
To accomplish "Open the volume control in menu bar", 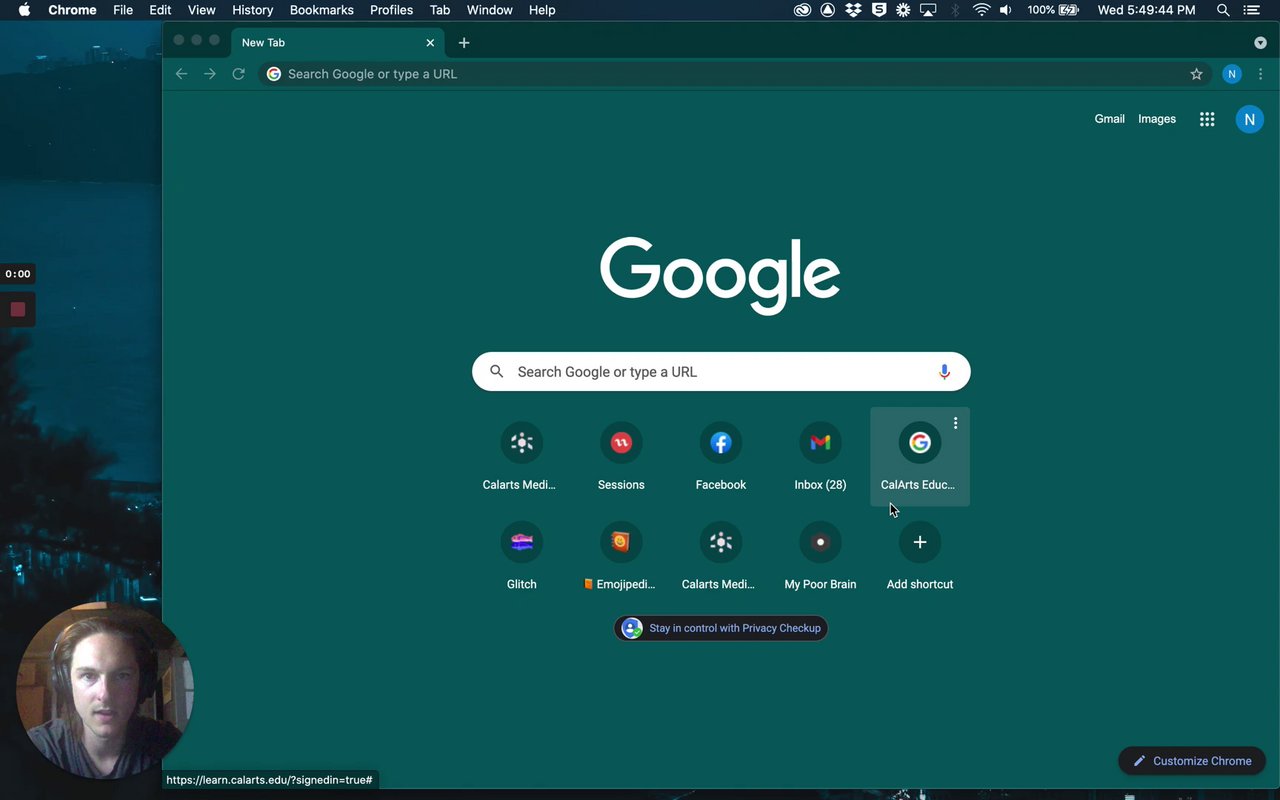I will [1005, 10].
